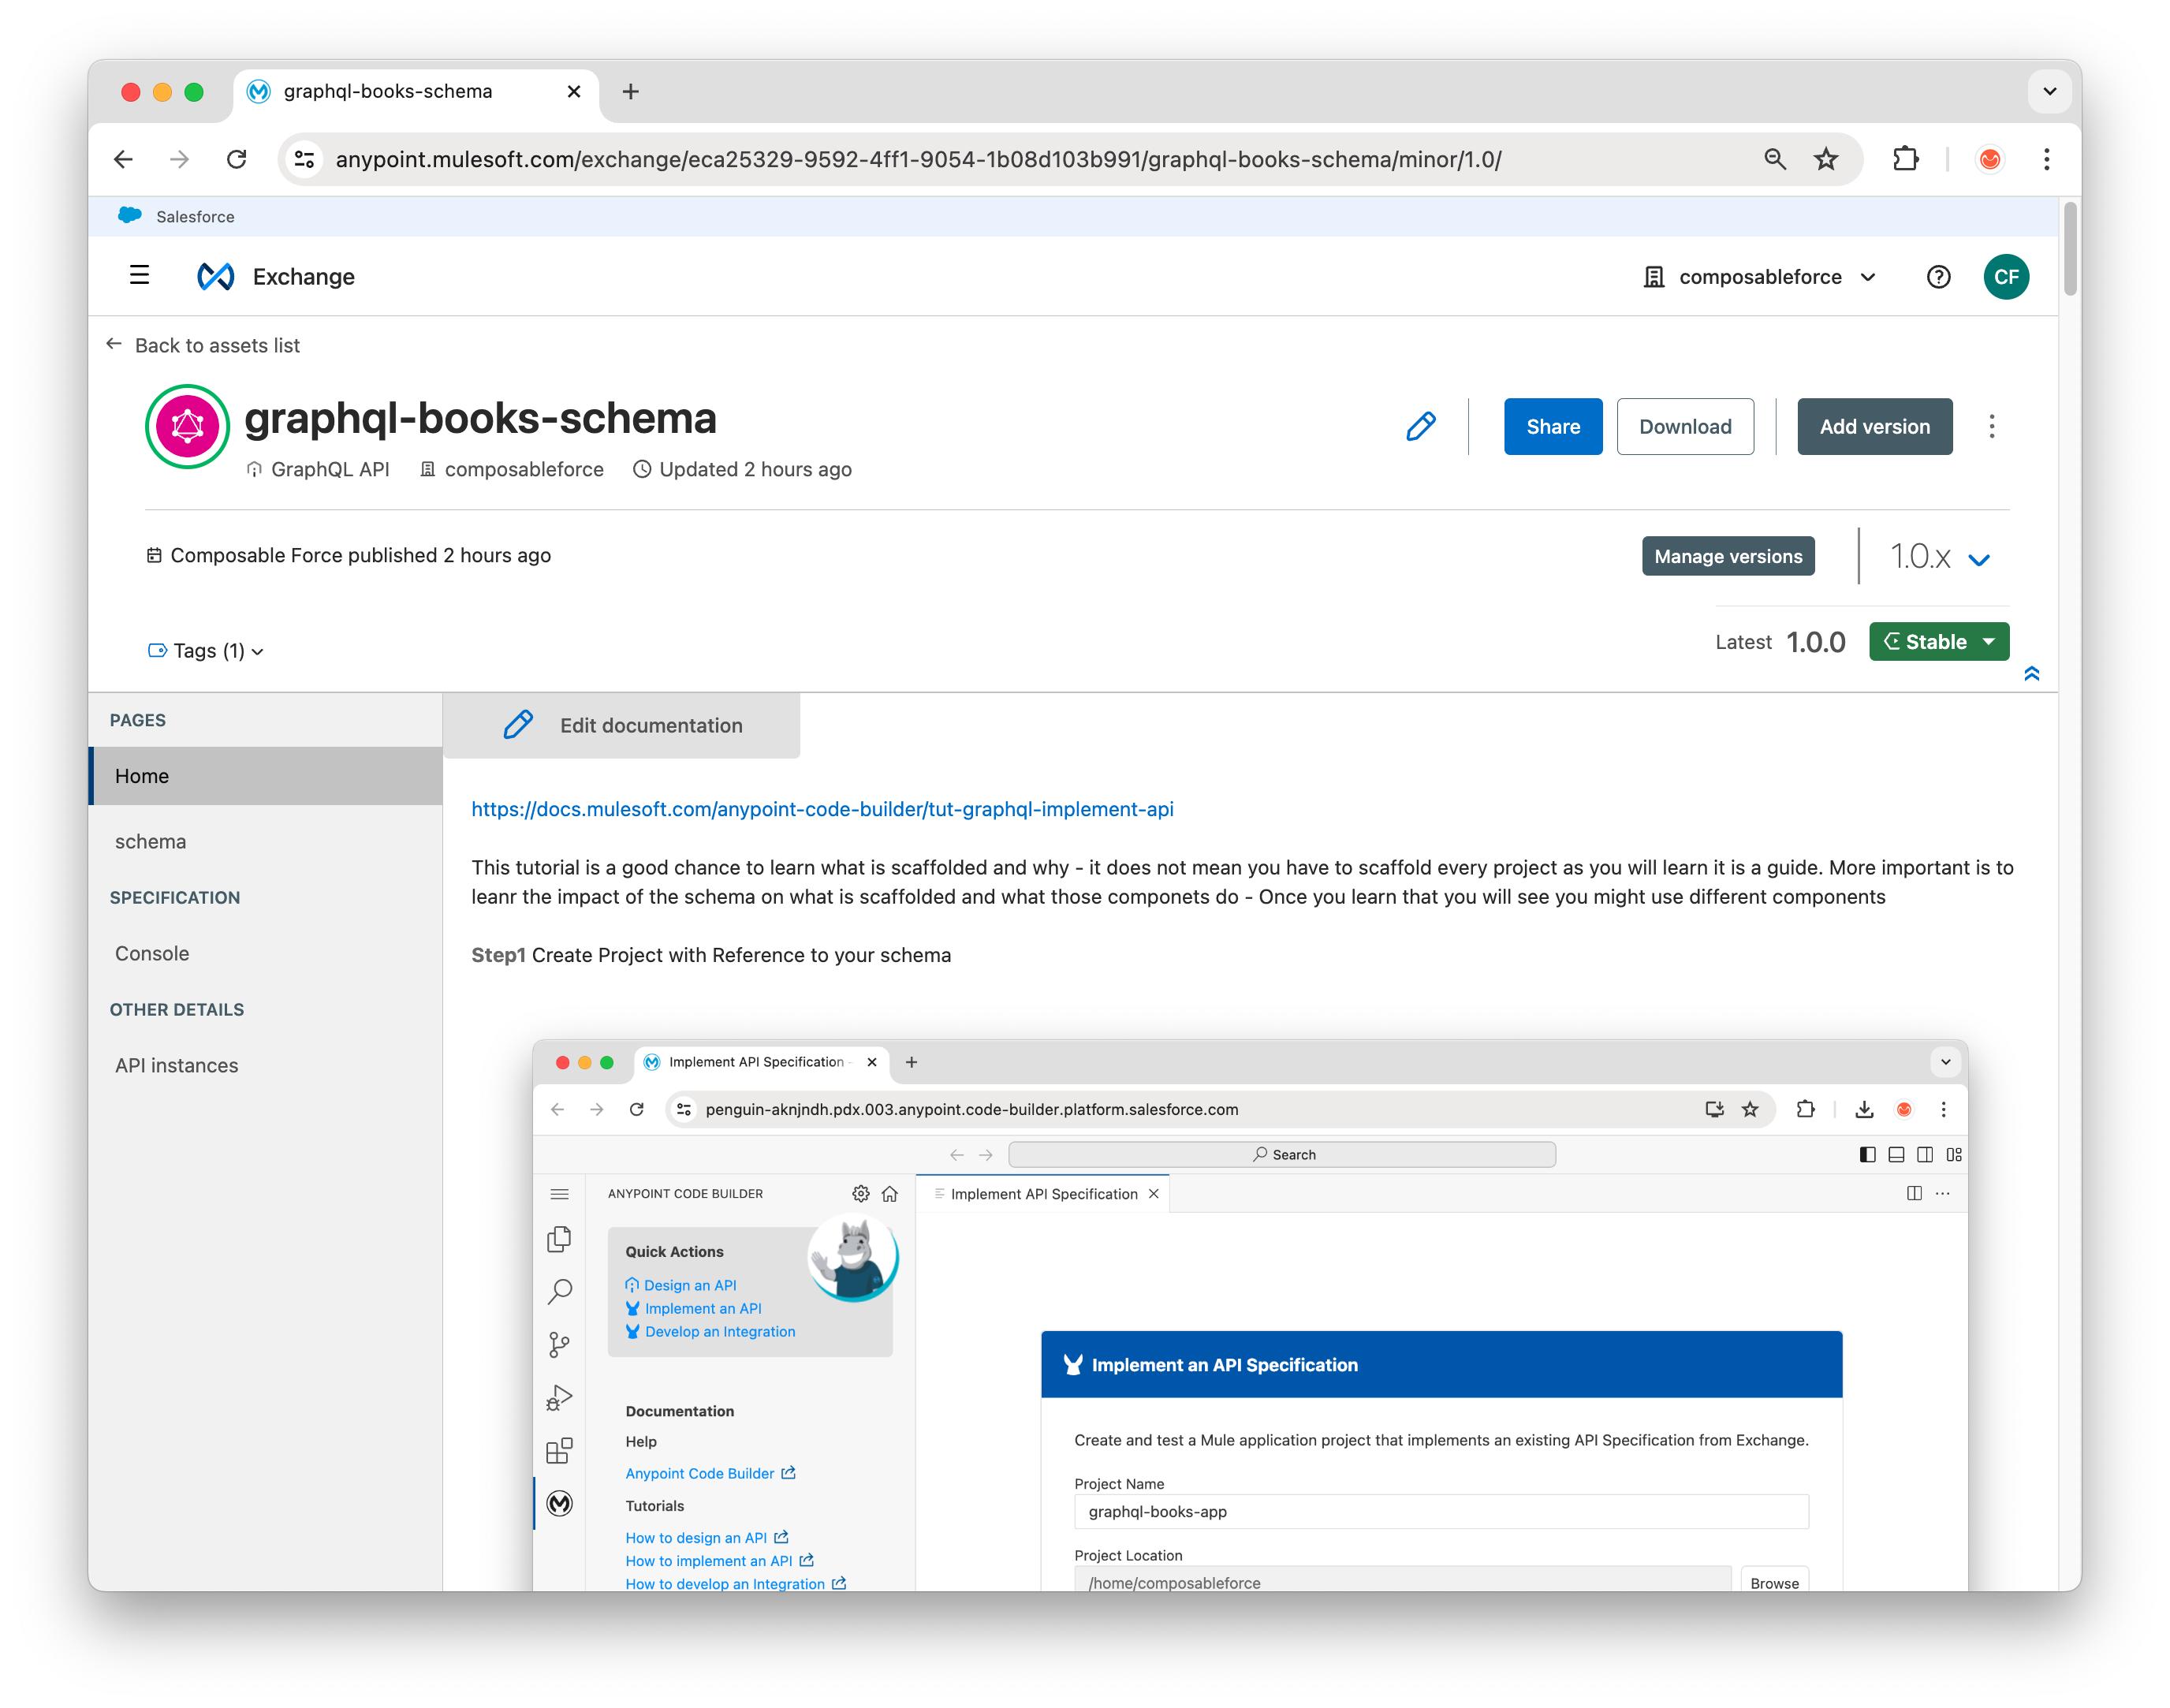This screenshot has width=2170, height=1708.
Task: Open the asset more options kebab menu
Action: pyautogui.click(x=1991, y=427)
